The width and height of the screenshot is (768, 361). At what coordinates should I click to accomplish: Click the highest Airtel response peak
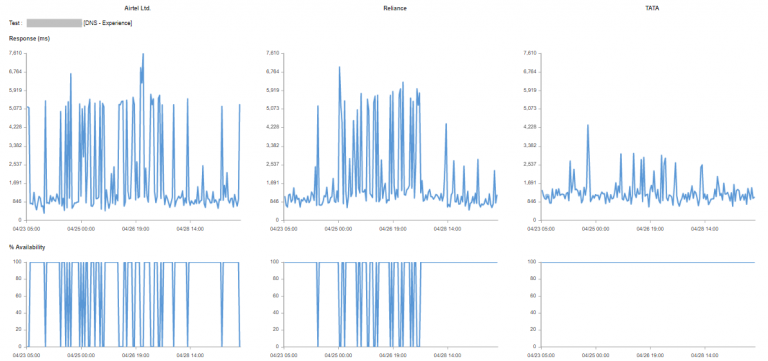[143, 54]
